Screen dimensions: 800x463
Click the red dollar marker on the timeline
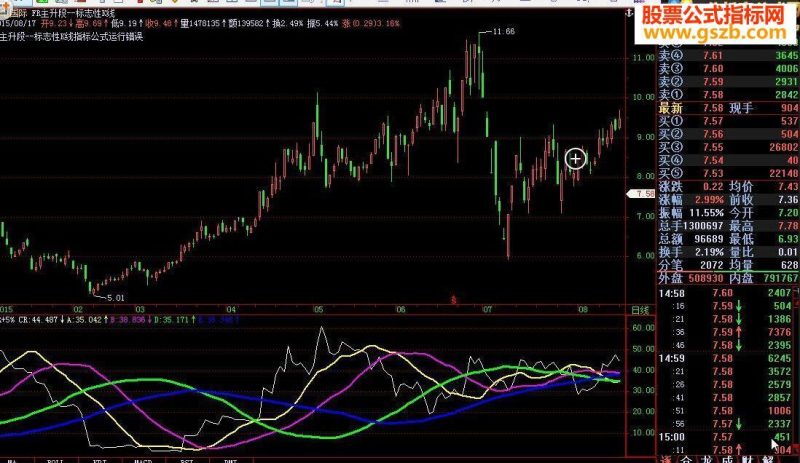(x=453, y=300)
